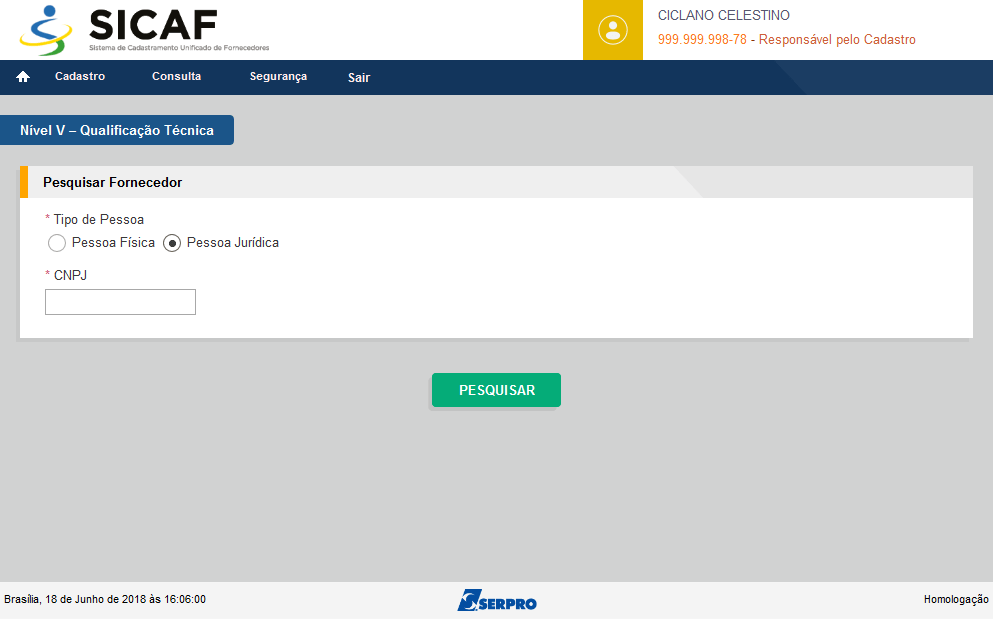993x620 pixels.
Task: Click the PESQUISAR button
Action: point(496,390)
